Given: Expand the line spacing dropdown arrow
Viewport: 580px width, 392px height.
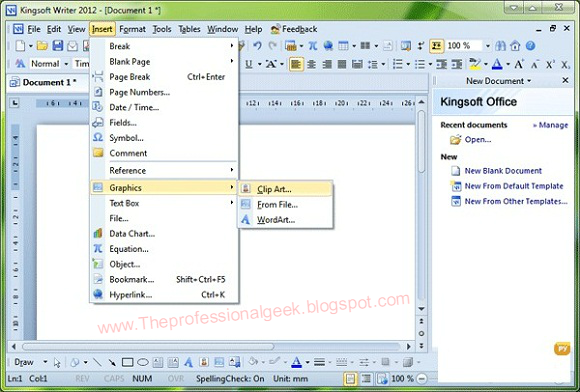Looking at the screenshot, I should [x=383, y=64].
